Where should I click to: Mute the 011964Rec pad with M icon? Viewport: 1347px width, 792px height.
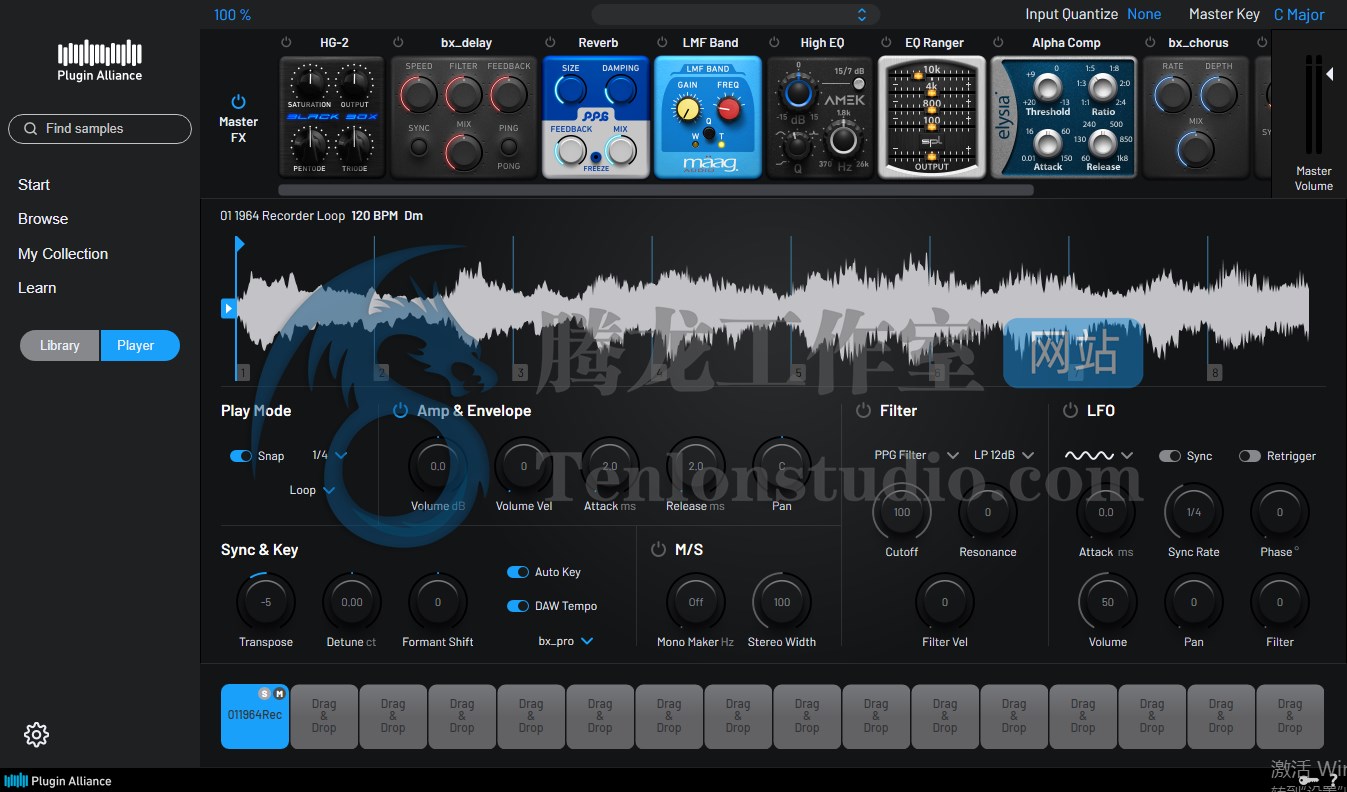[280, 693]
